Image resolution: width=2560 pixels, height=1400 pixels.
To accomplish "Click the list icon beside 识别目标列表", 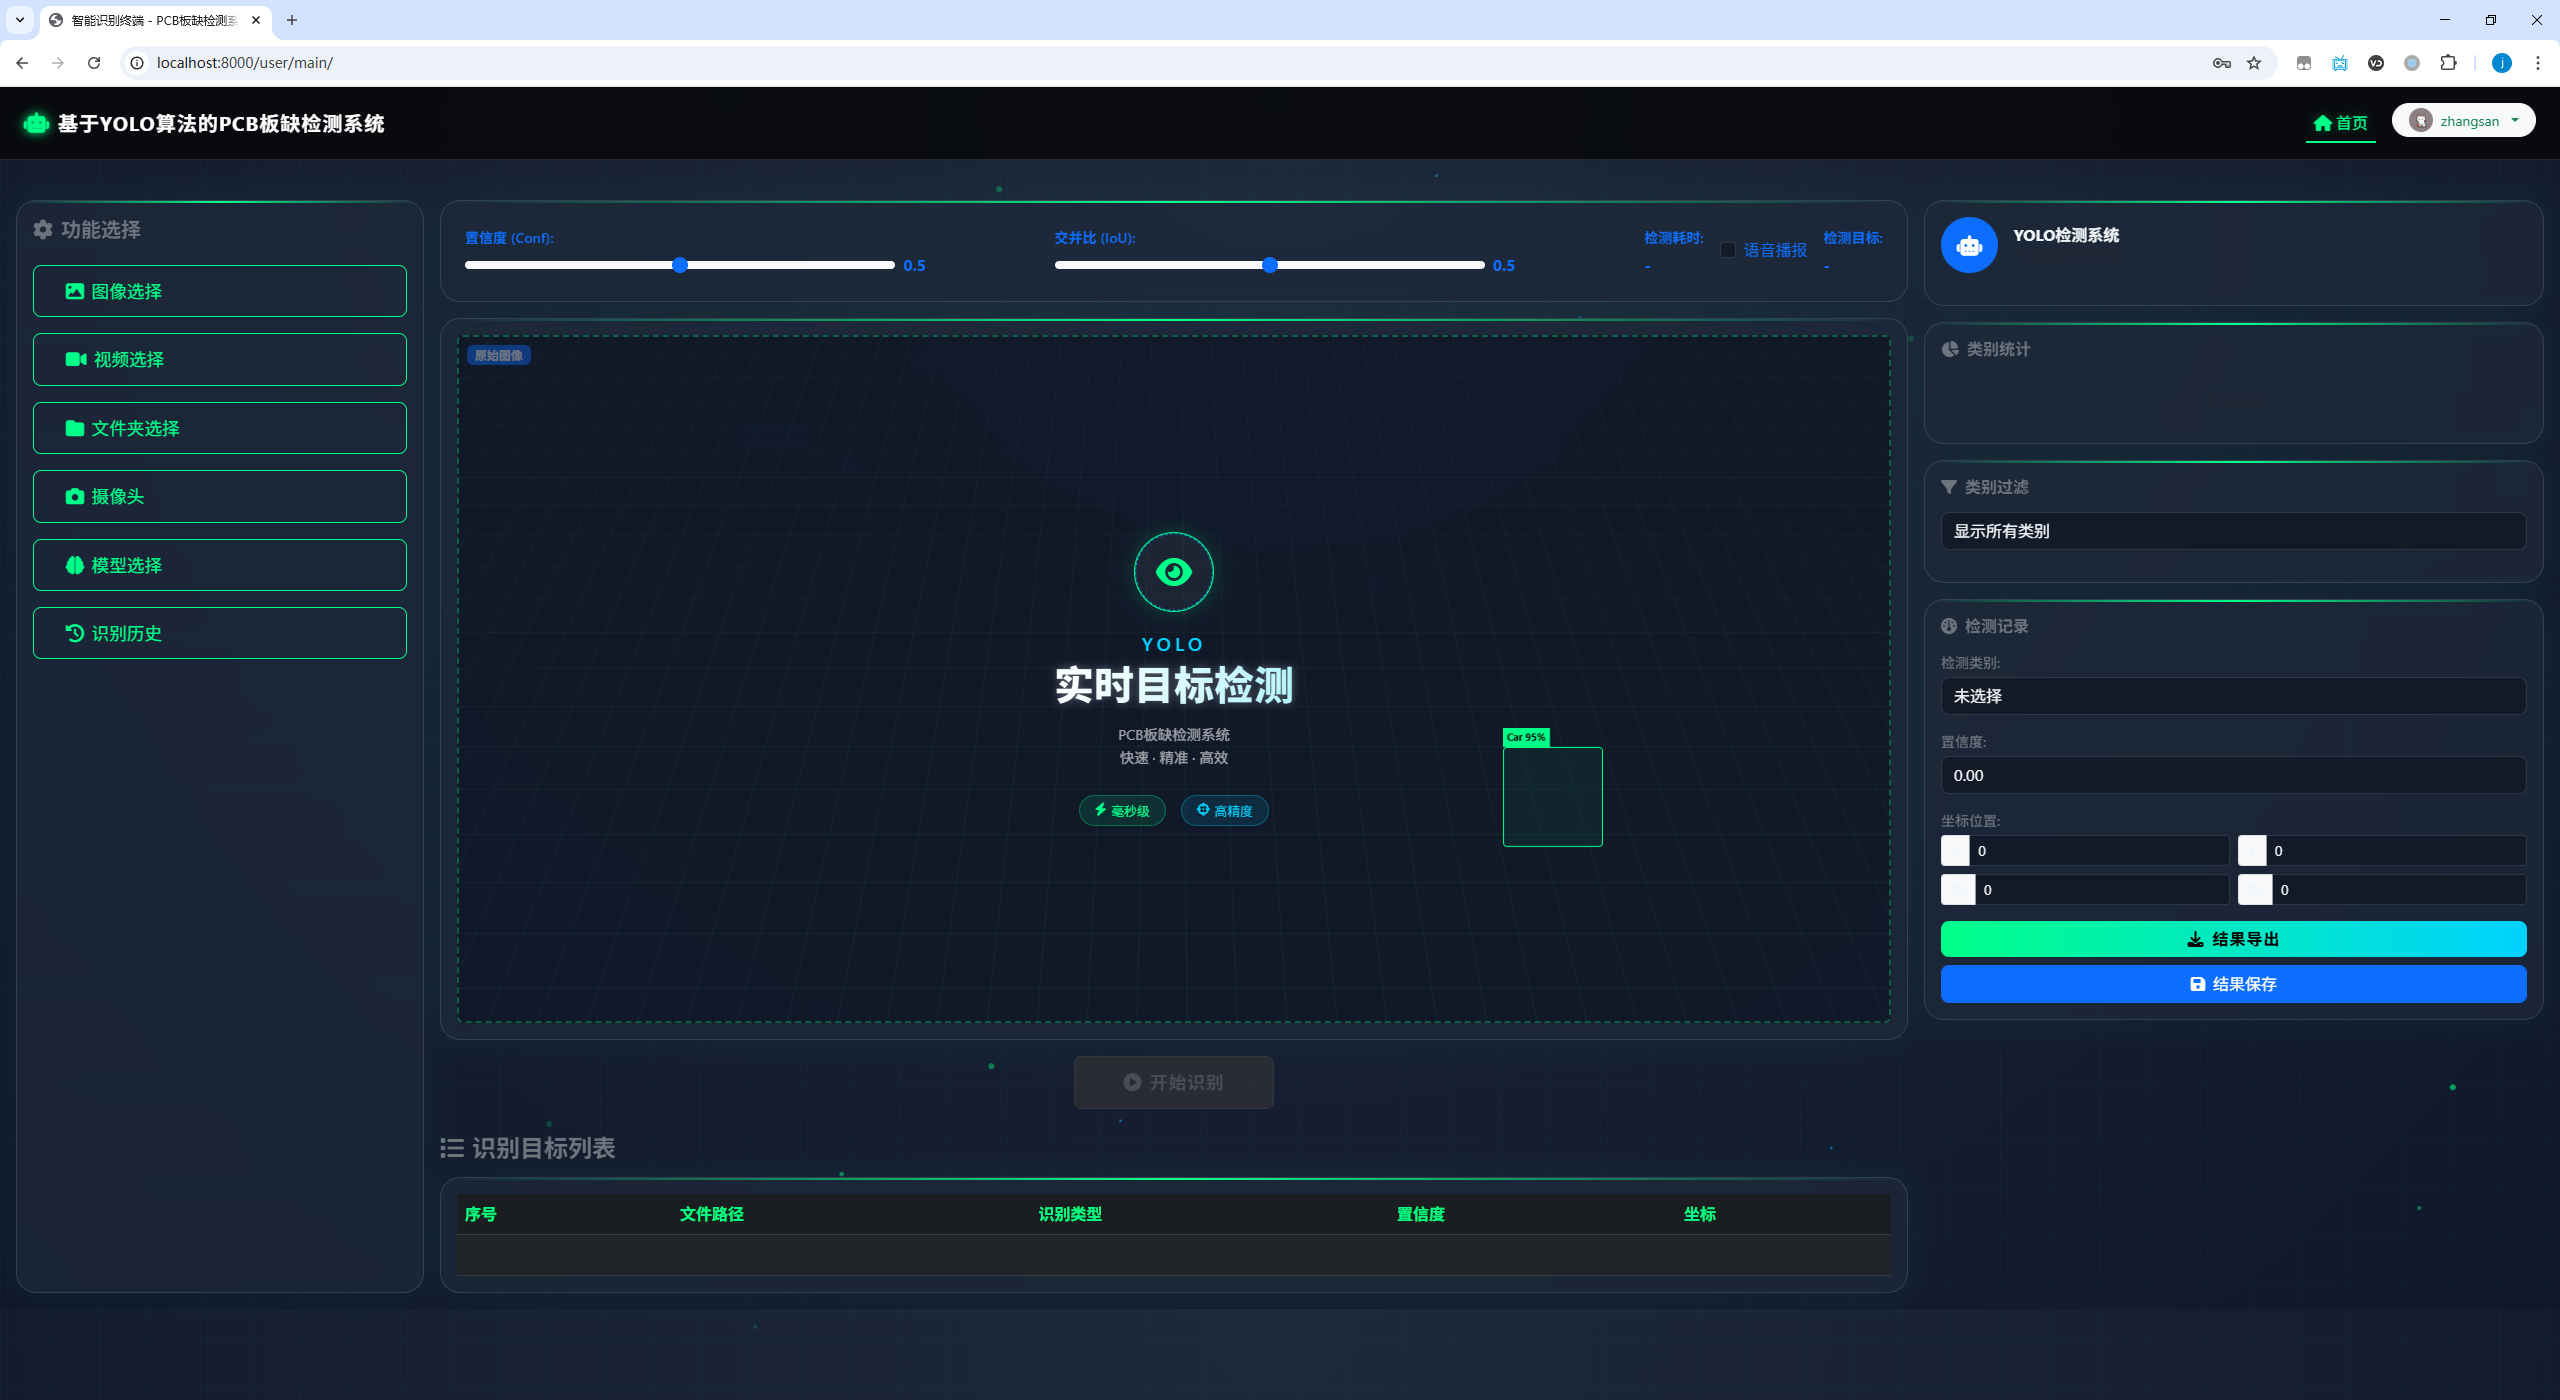I will tap(452, 1148).
